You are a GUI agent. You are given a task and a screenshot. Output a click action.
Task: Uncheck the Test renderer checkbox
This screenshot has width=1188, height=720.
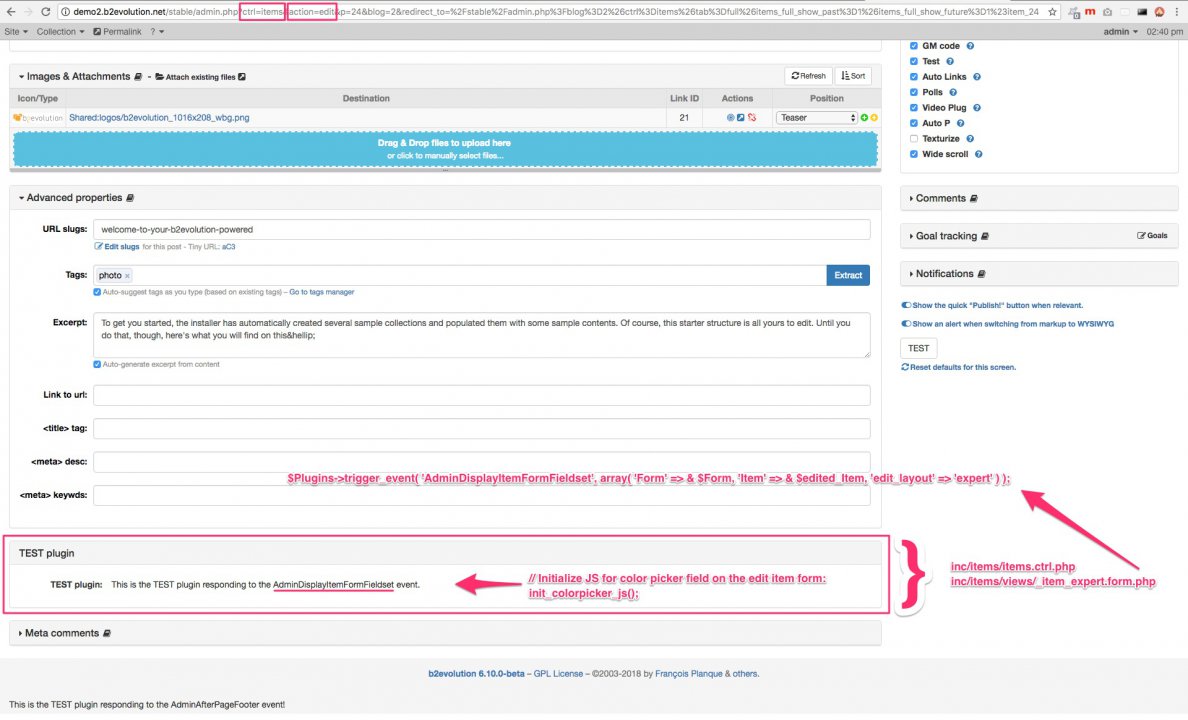click(x=914, y=61)
